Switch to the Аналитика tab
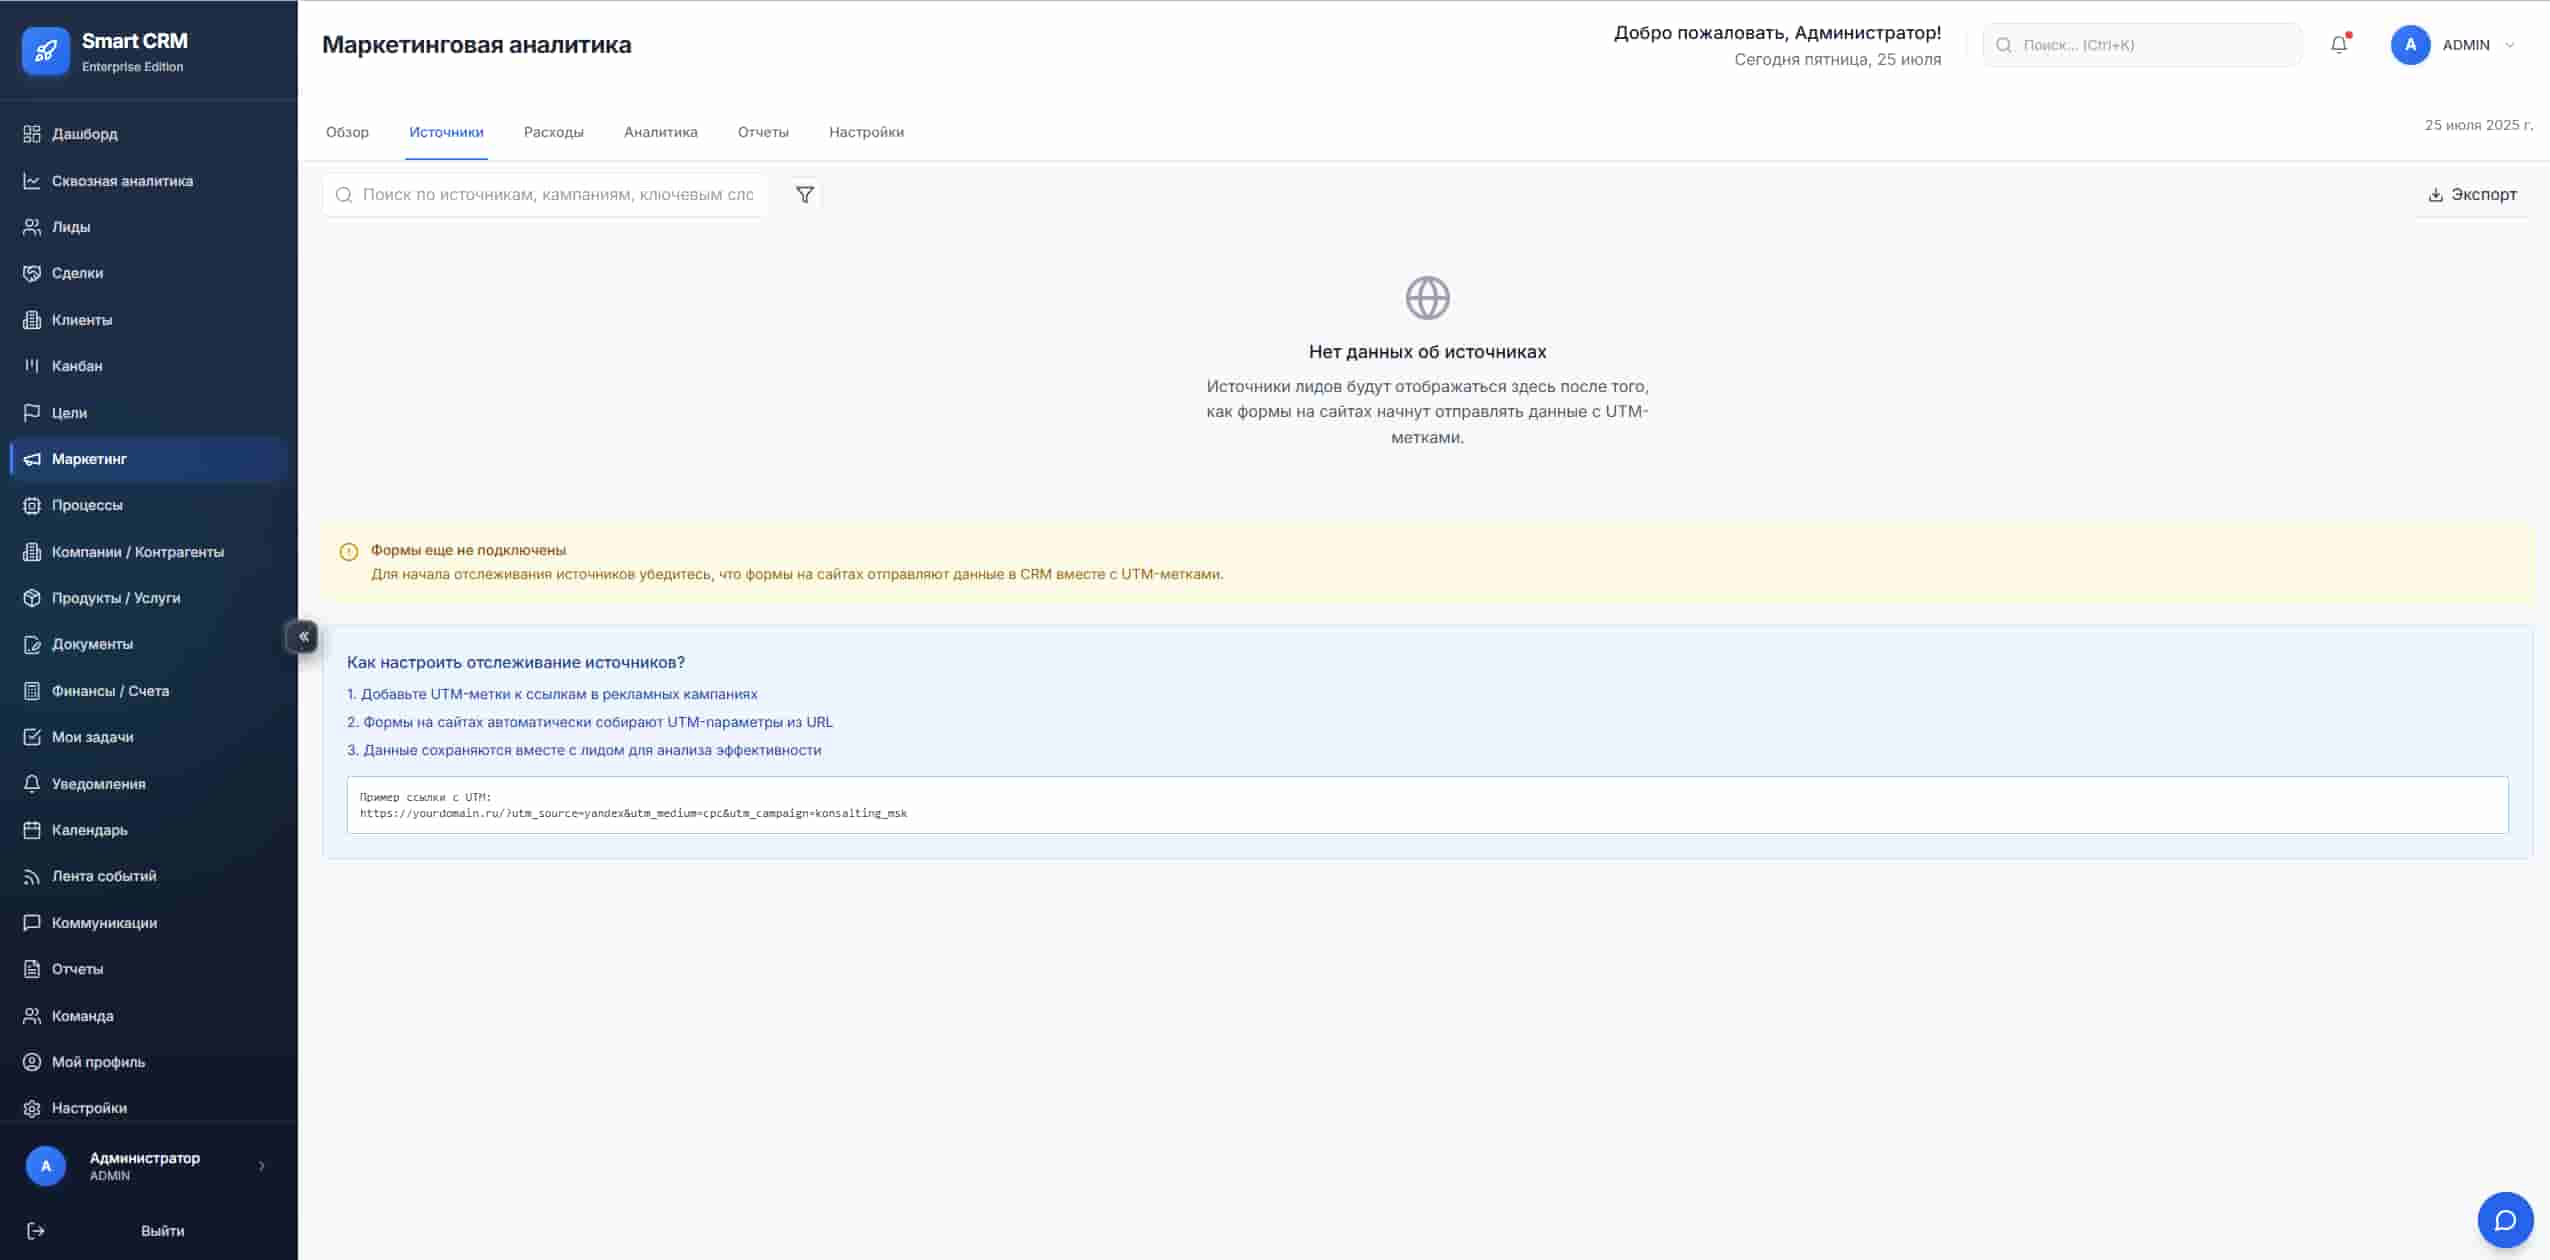The image size is (2550, 1260). (660, 132)
